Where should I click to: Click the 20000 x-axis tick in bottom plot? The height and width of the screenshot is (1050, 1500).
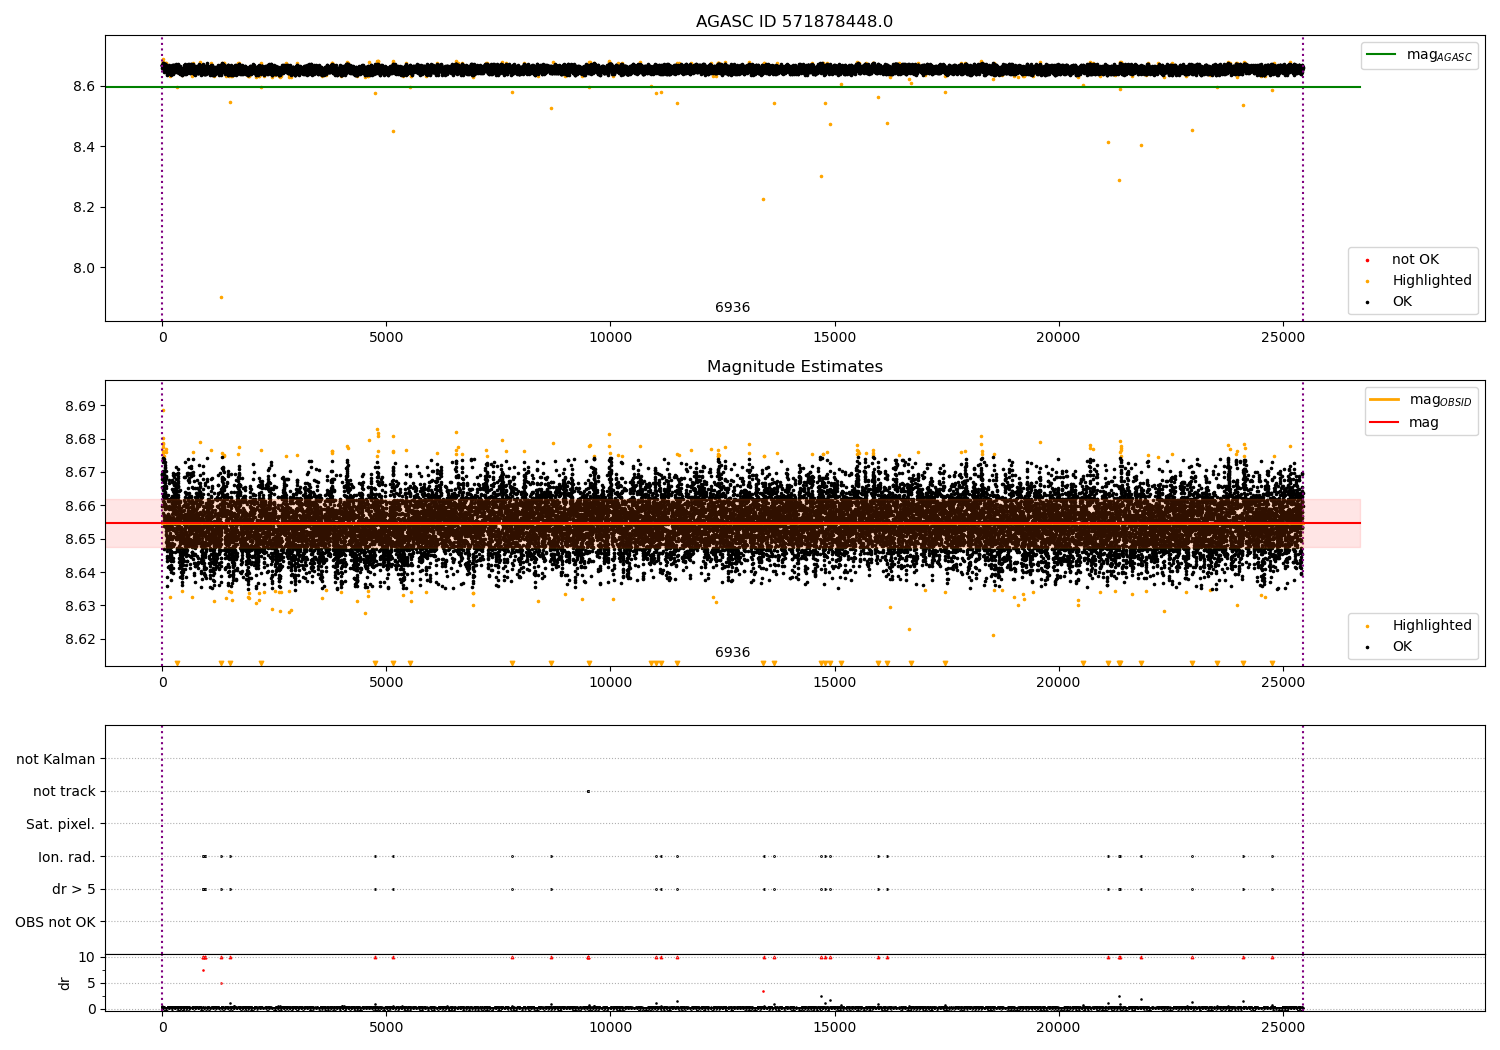pos(1059,1027)
